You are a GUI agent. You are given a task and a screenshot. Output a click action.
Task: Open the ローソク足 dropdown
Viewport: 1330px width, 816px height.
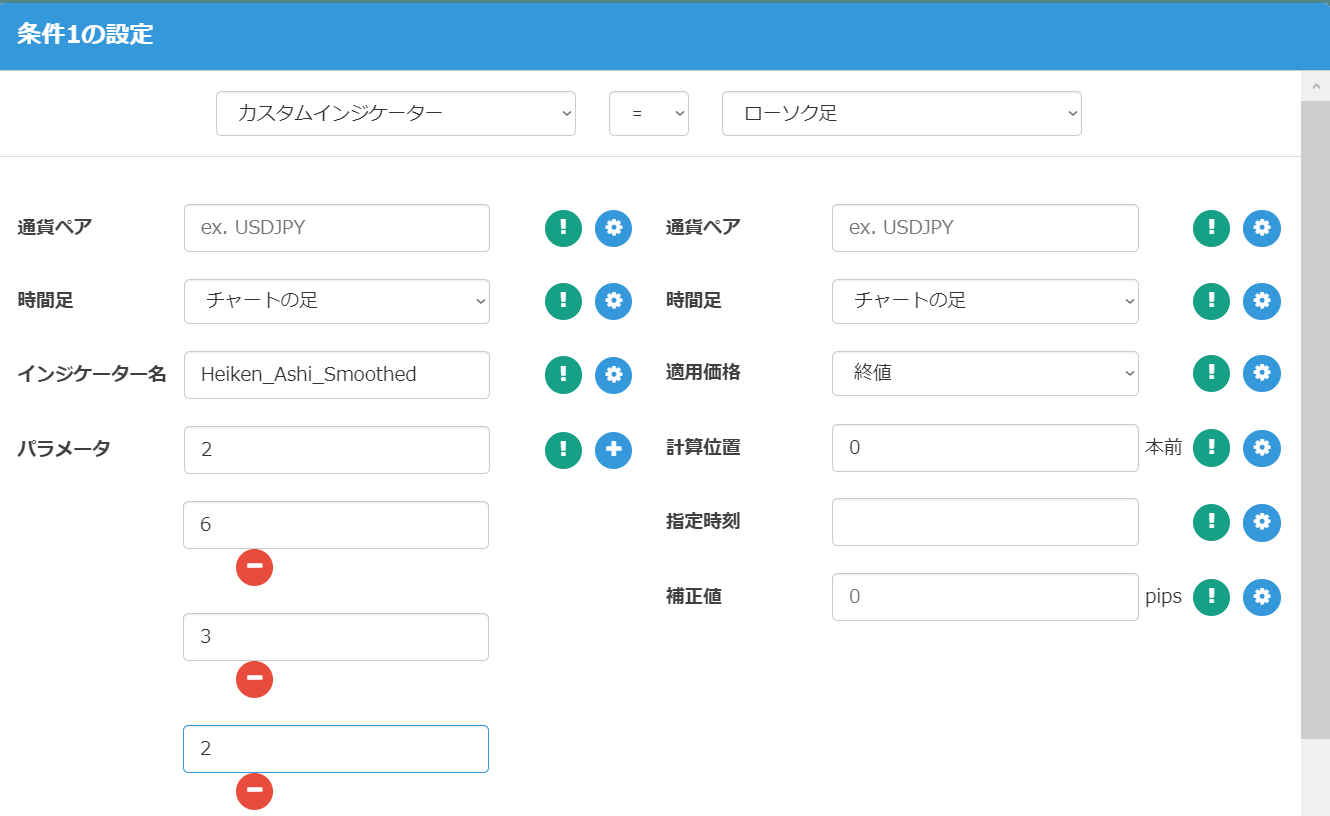[x=902, y=113]
